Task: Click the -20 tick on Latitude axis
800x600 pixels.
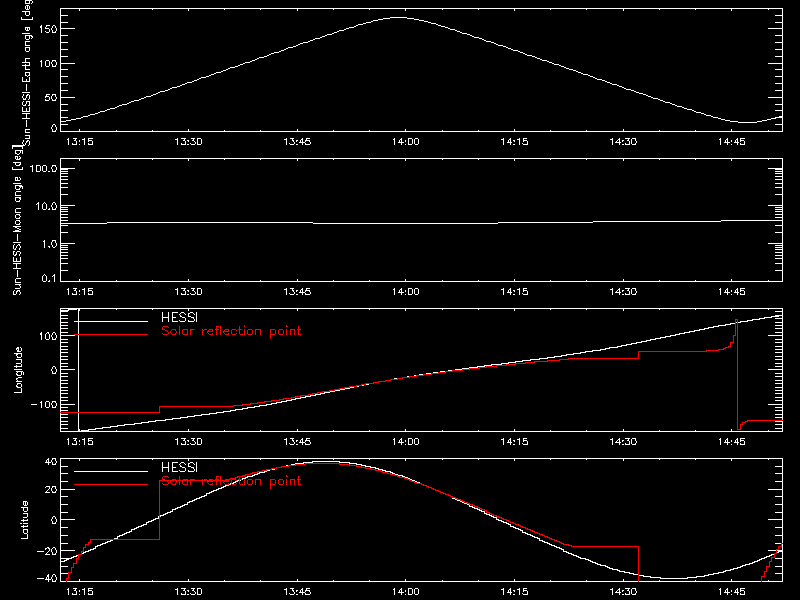Action: pyautogui.click(x=47, y=551)
